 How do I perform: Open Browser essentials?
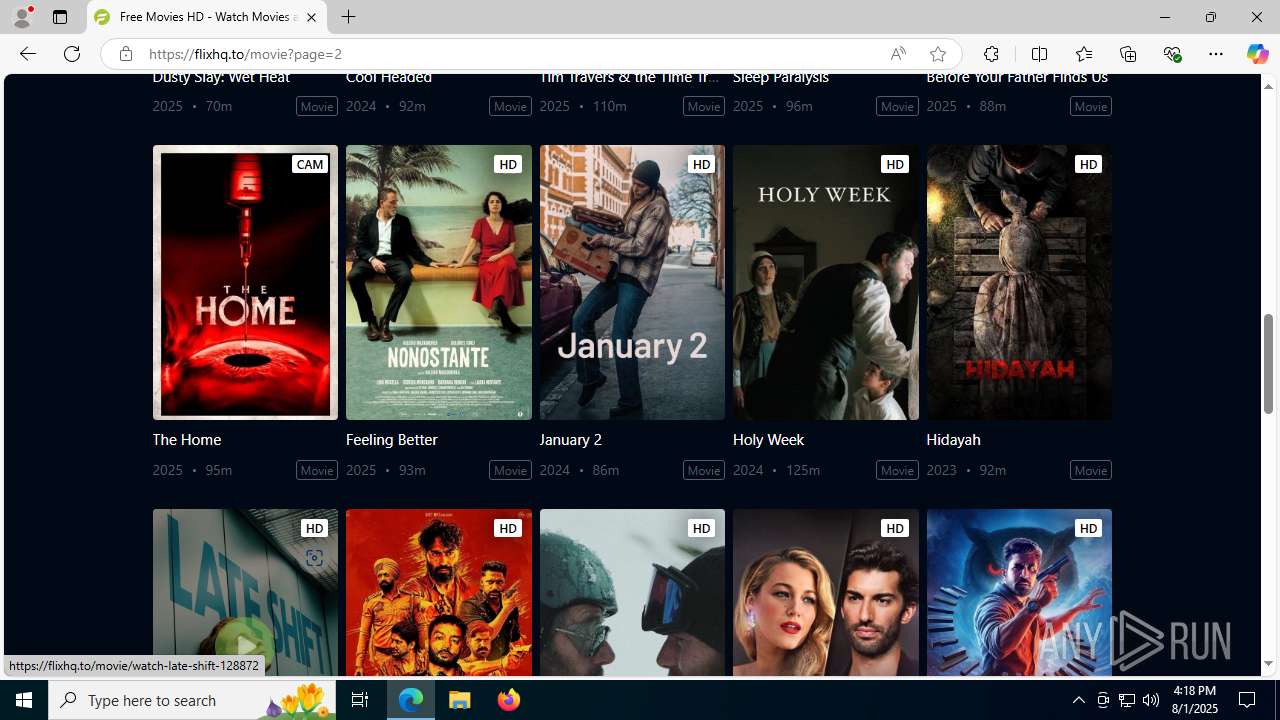click(x=1172, y=54)
